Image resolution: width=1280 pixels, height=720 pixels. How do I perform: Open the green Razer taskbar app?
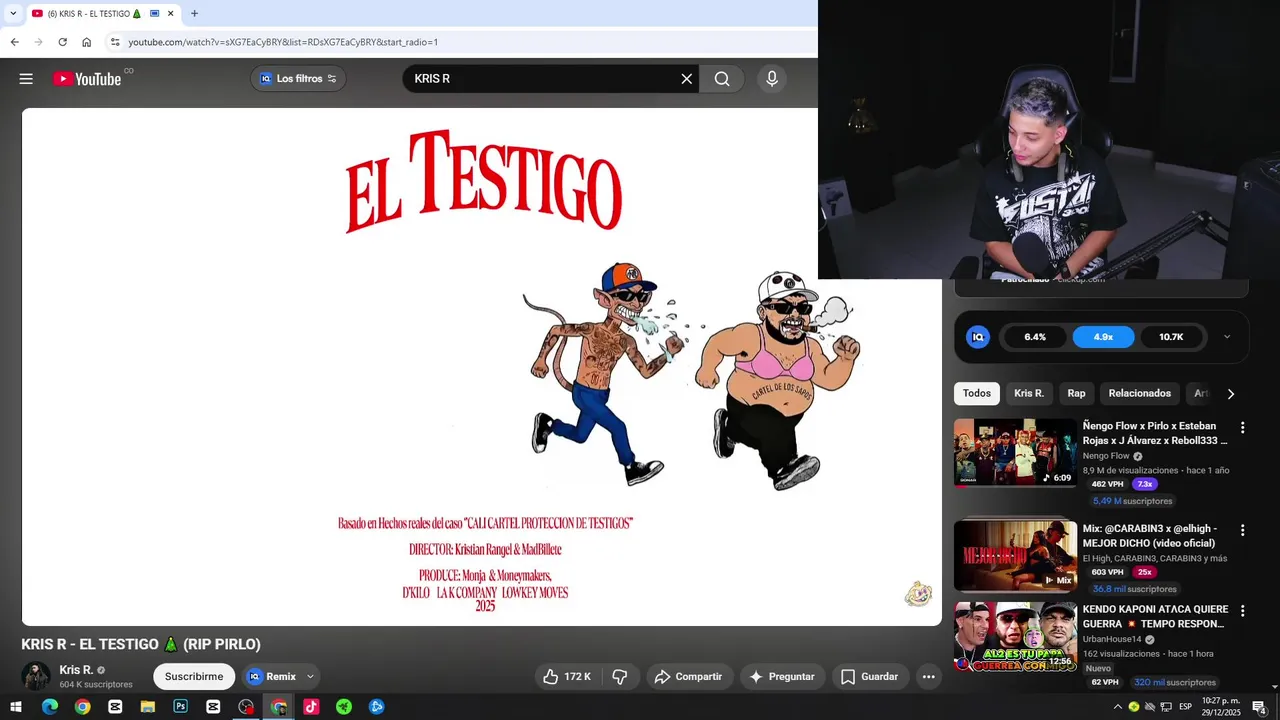click(x=344, y=707)
